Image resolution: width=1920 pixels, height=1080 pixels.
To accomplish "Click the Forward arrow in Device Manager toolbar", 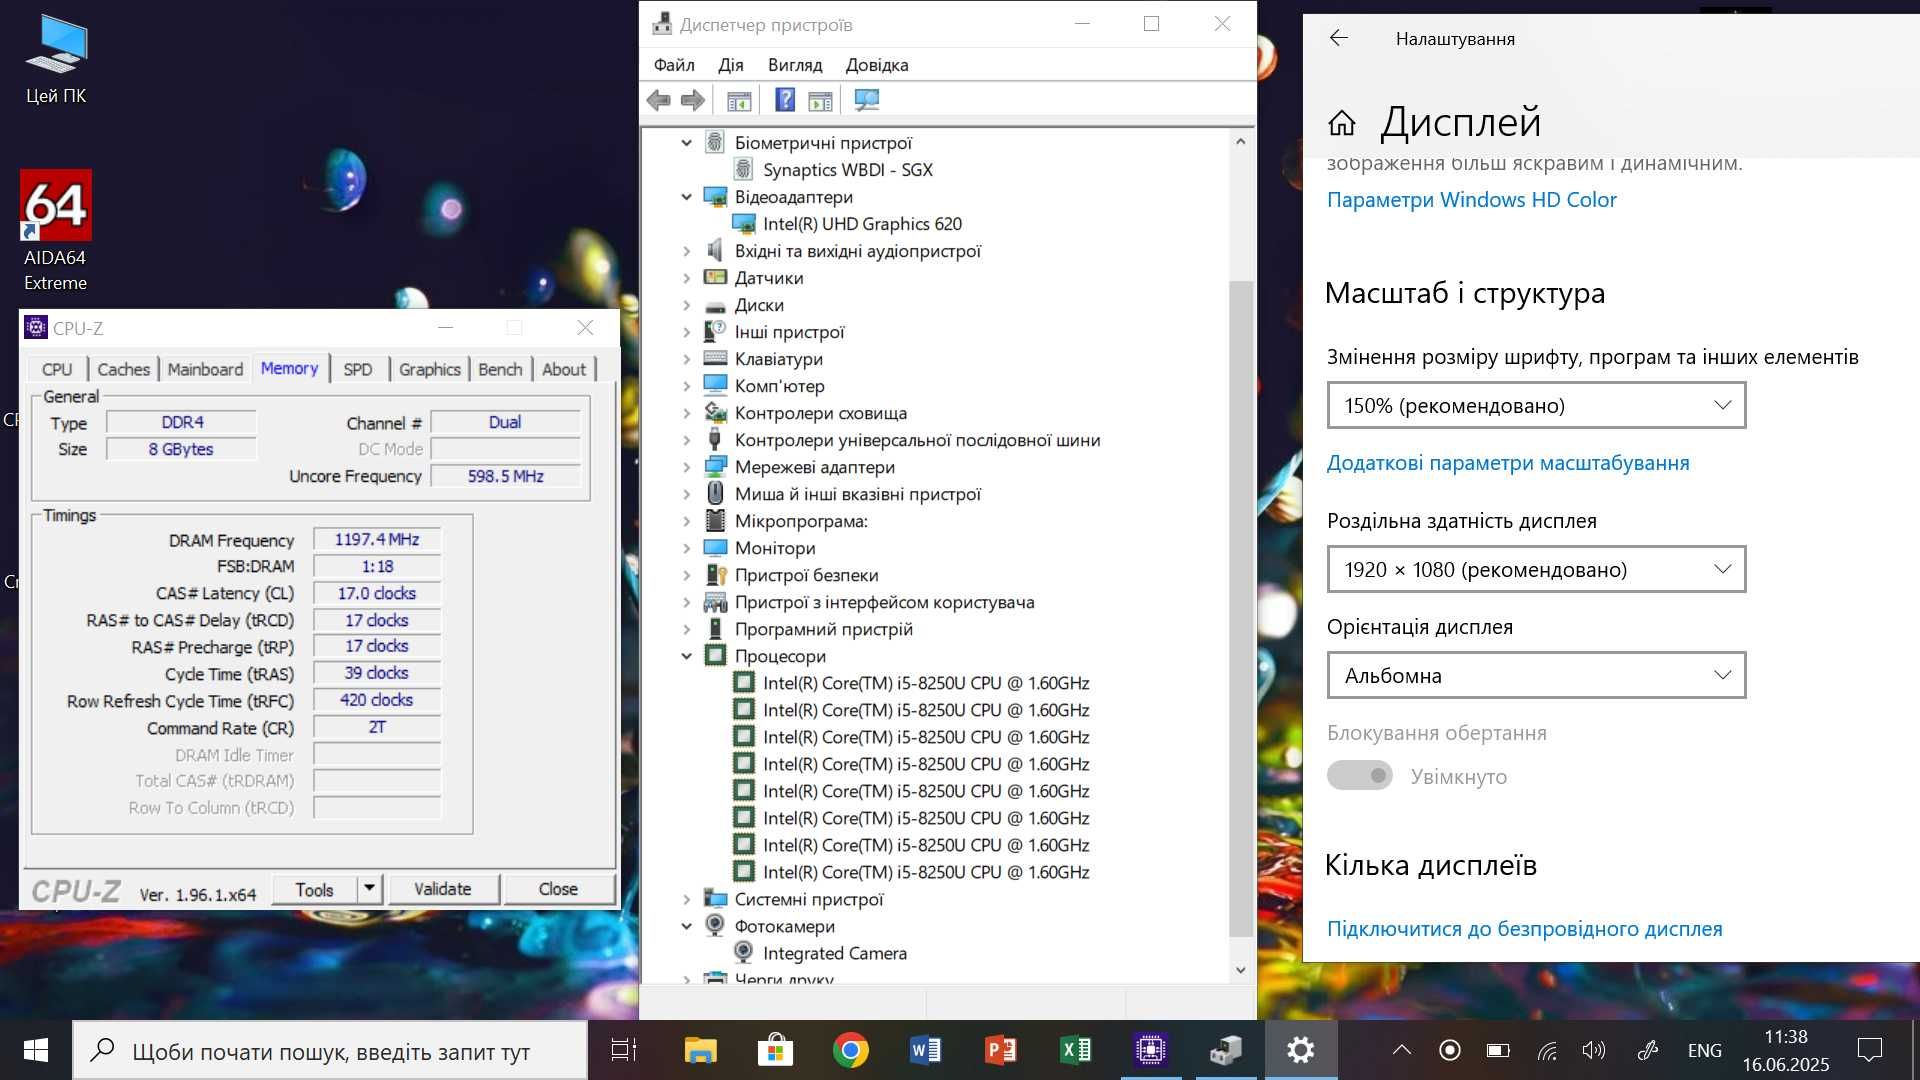I will [x=692, y=100].
